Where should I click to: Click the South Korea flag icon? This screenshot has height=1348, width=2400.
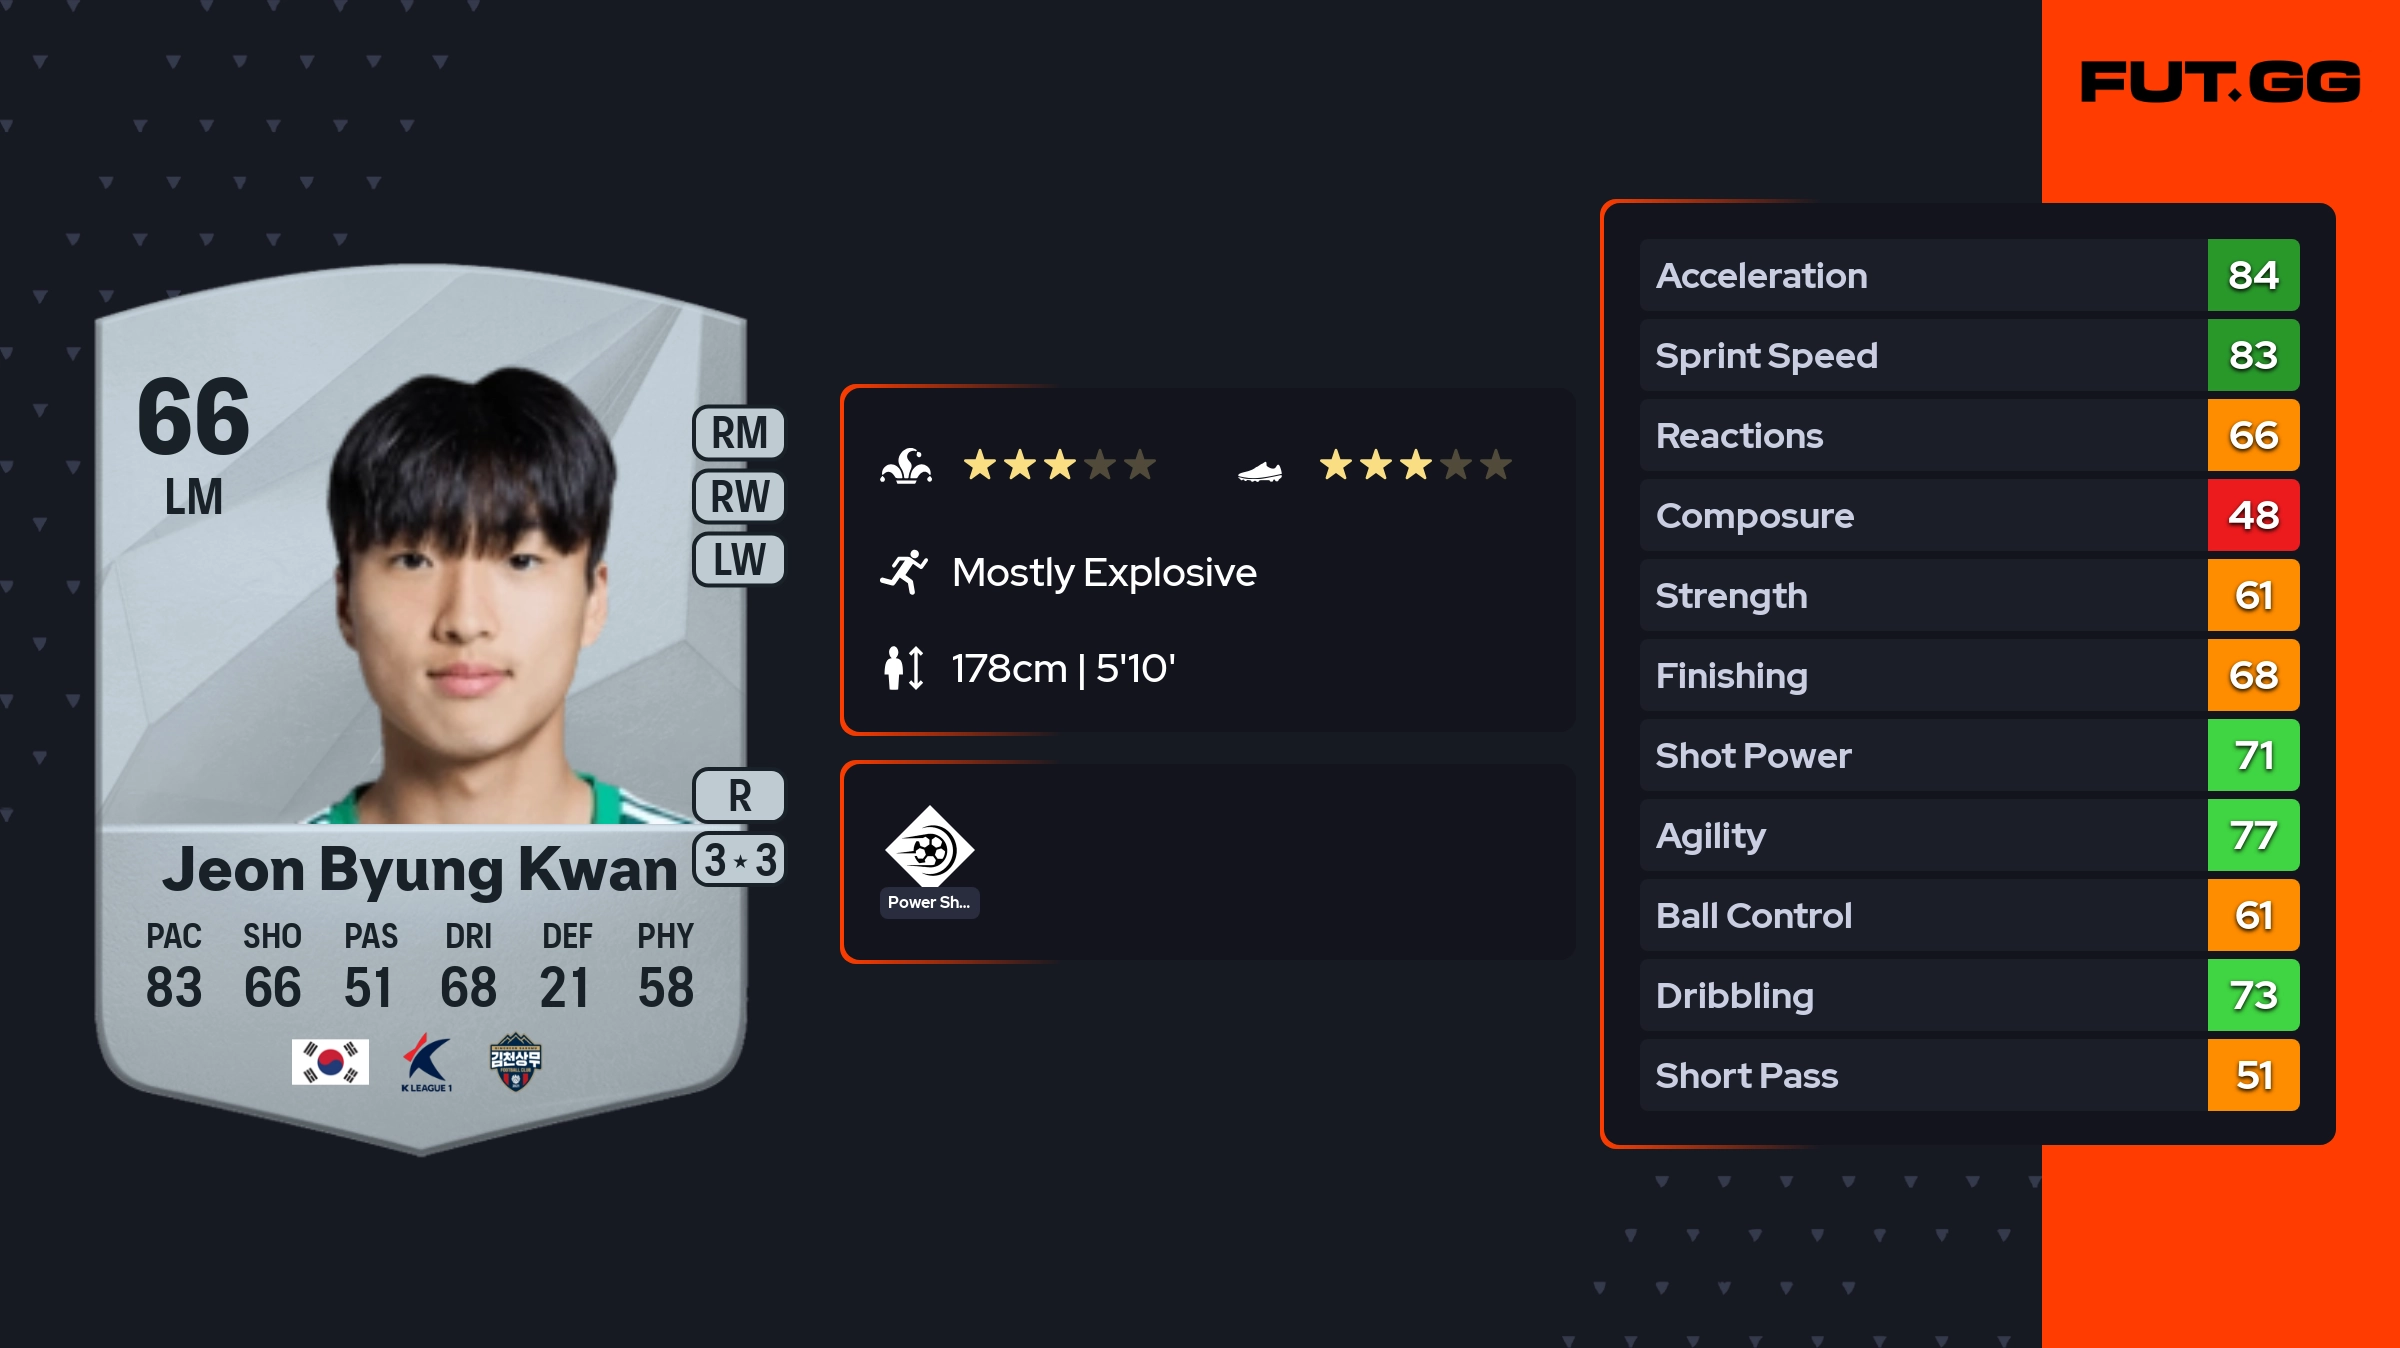coord(330,1062)
